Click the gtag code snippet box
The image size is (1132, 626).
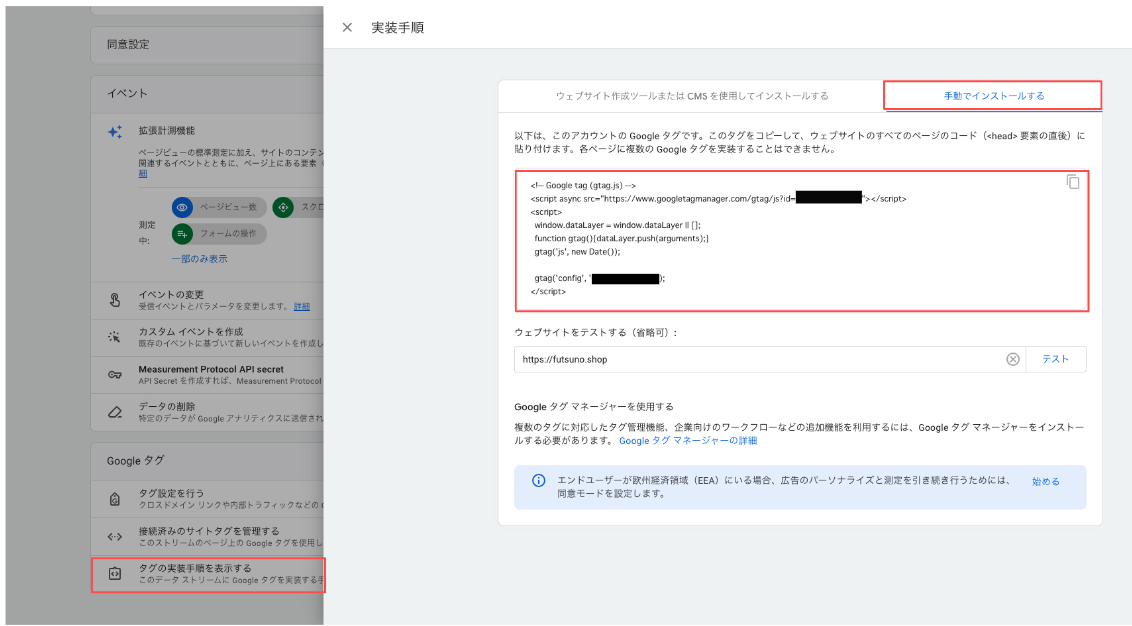pyautogui.click(x=801, y=241)
